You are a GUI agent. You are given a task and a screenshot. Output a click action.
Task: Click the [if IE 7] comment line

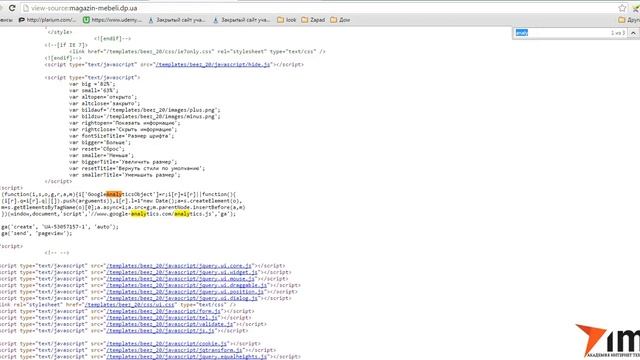click(x=66, y=45)
